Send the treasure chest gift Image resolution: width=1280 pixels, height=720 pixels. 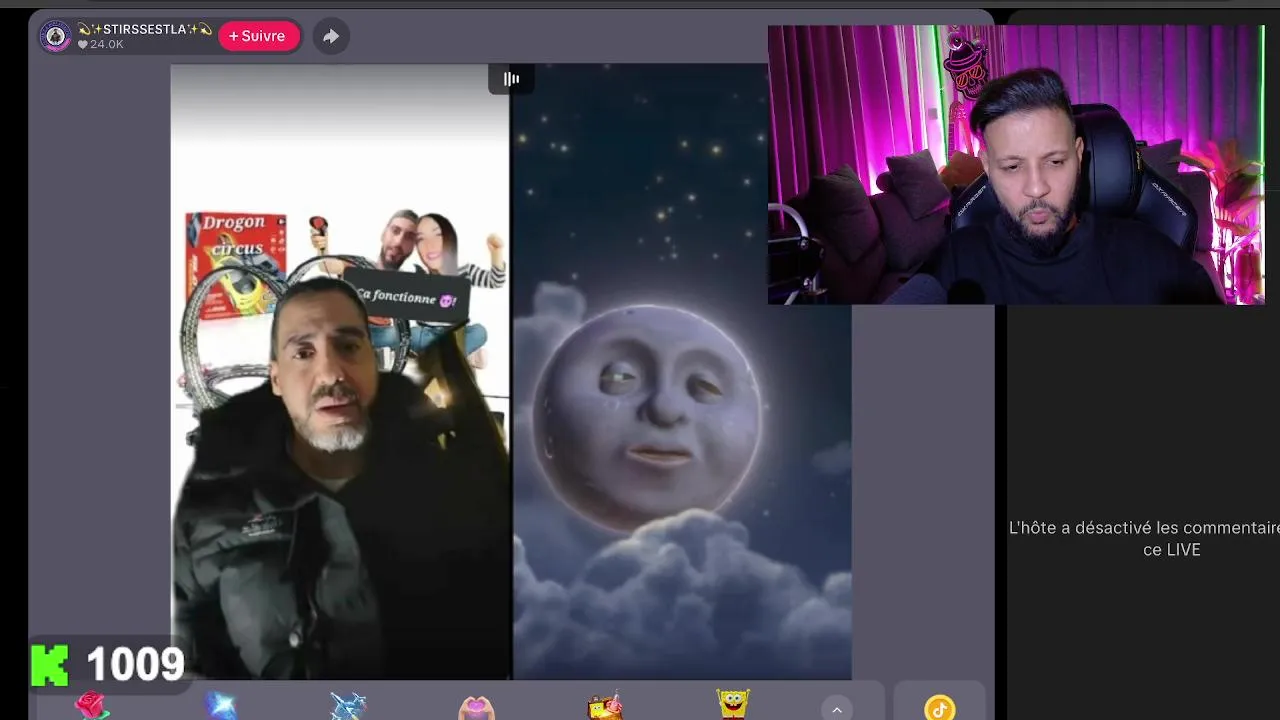[x=605, y=706]
